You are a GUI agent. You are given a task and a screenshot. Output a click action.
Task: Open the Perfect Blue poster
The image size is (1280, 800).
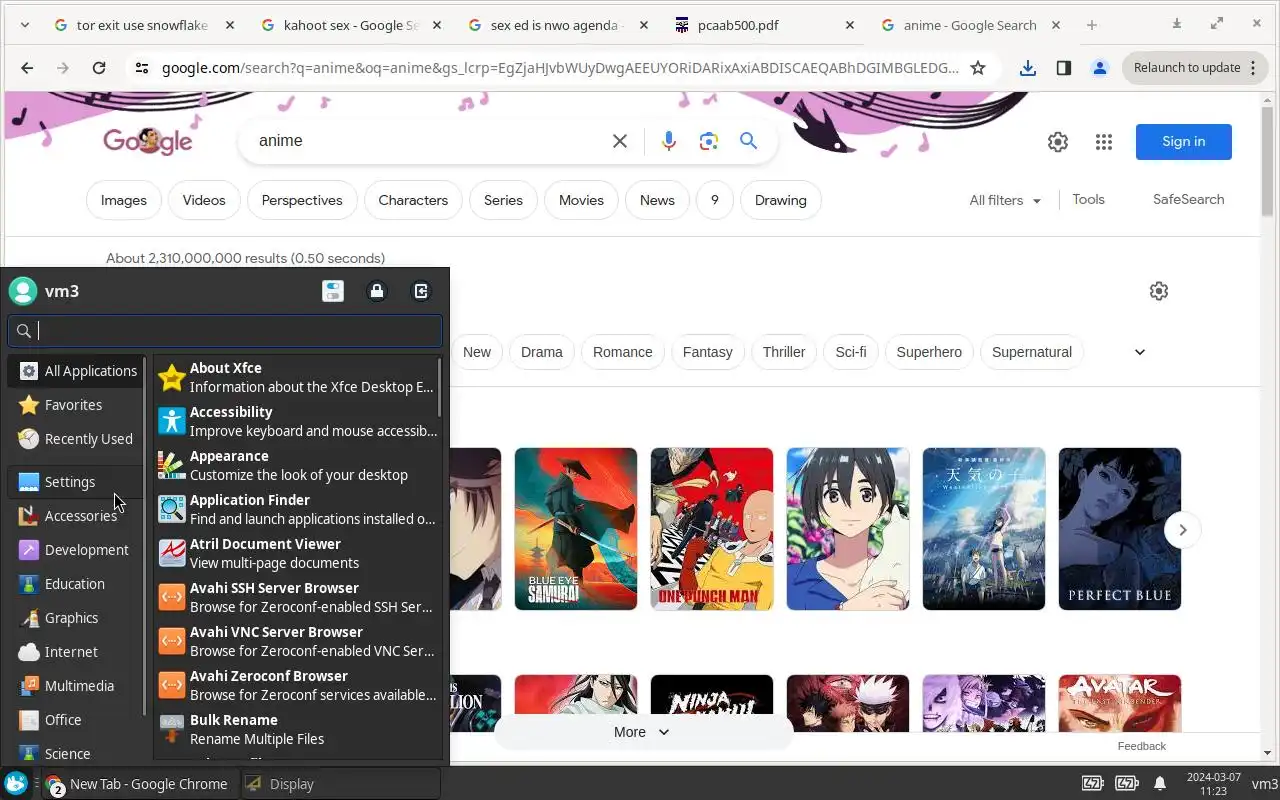click(x=1120, y=529)
